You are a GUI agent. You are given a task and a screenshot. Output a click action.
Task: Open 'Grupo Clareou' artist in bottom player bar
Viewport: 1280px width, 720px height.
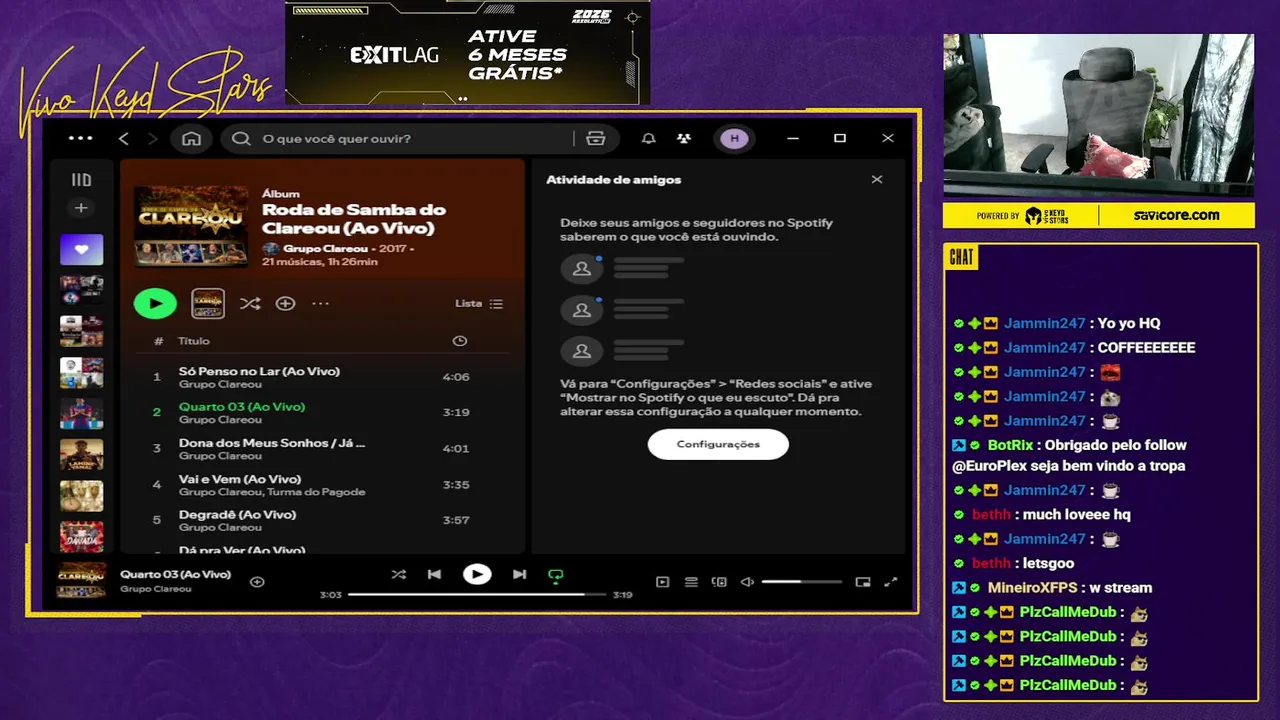155,589
